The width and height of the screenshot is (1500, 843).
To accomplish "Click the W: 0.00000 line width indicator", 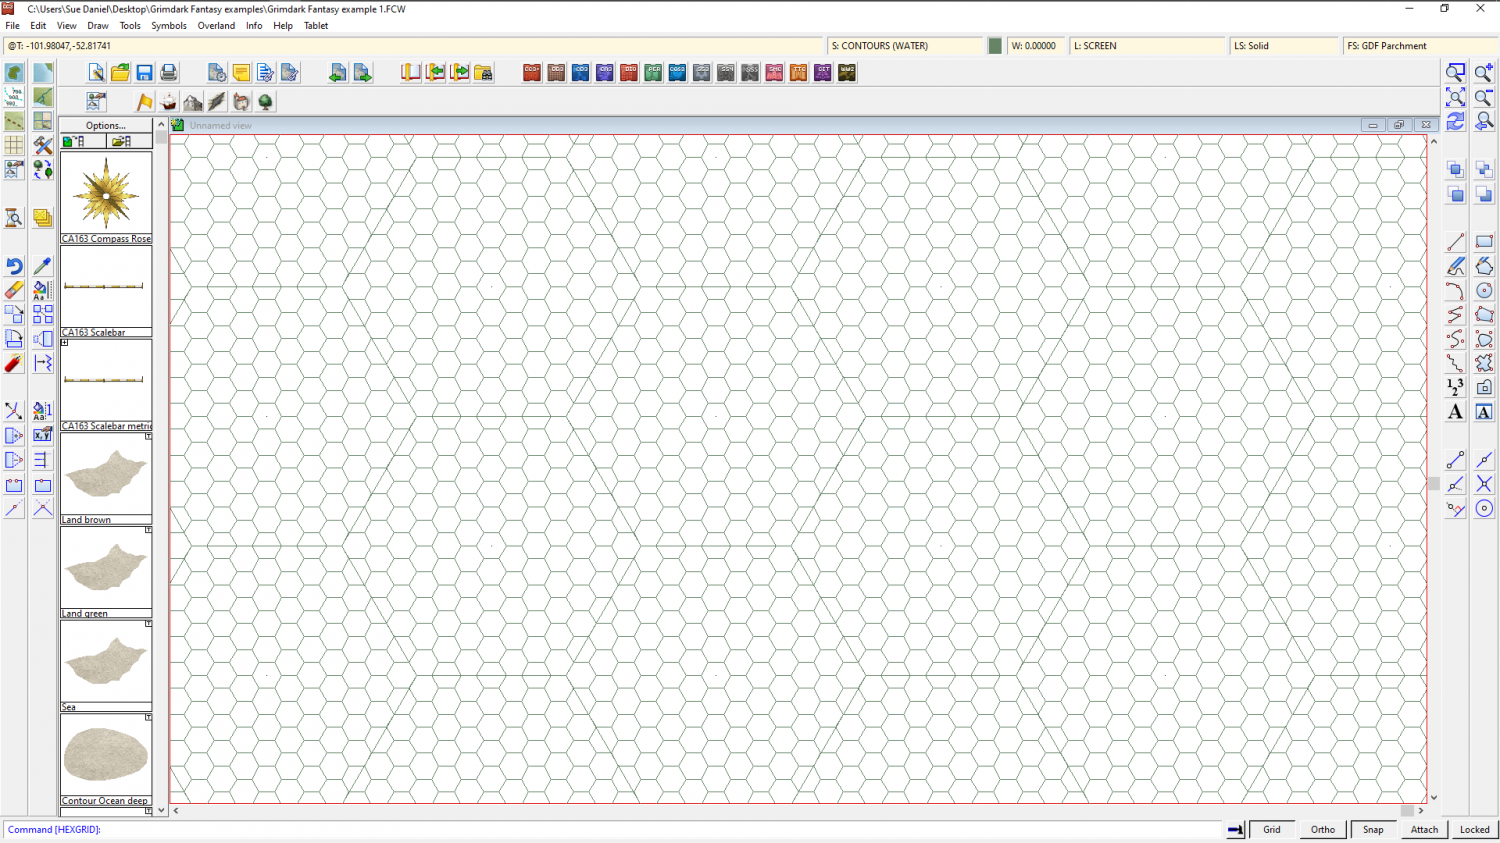I will click(1036, 46).
